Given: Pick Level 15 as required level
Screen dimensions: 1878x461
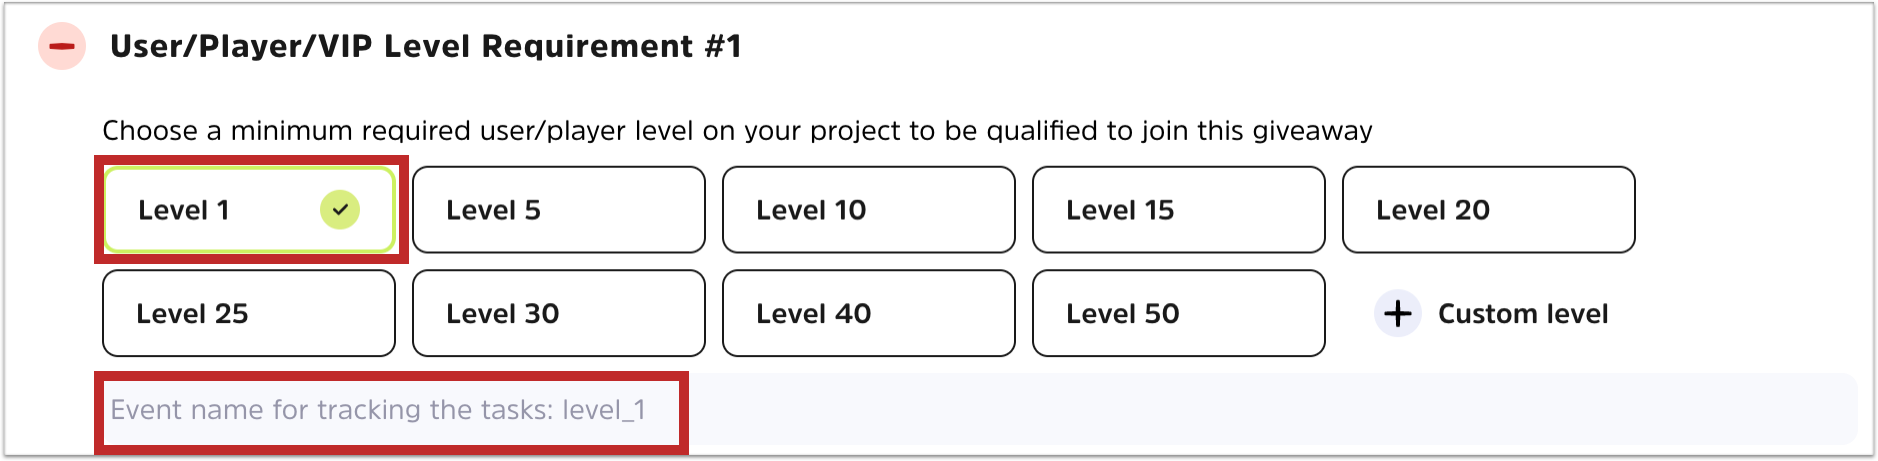Looking at the screenshot, I should 1178,210.
